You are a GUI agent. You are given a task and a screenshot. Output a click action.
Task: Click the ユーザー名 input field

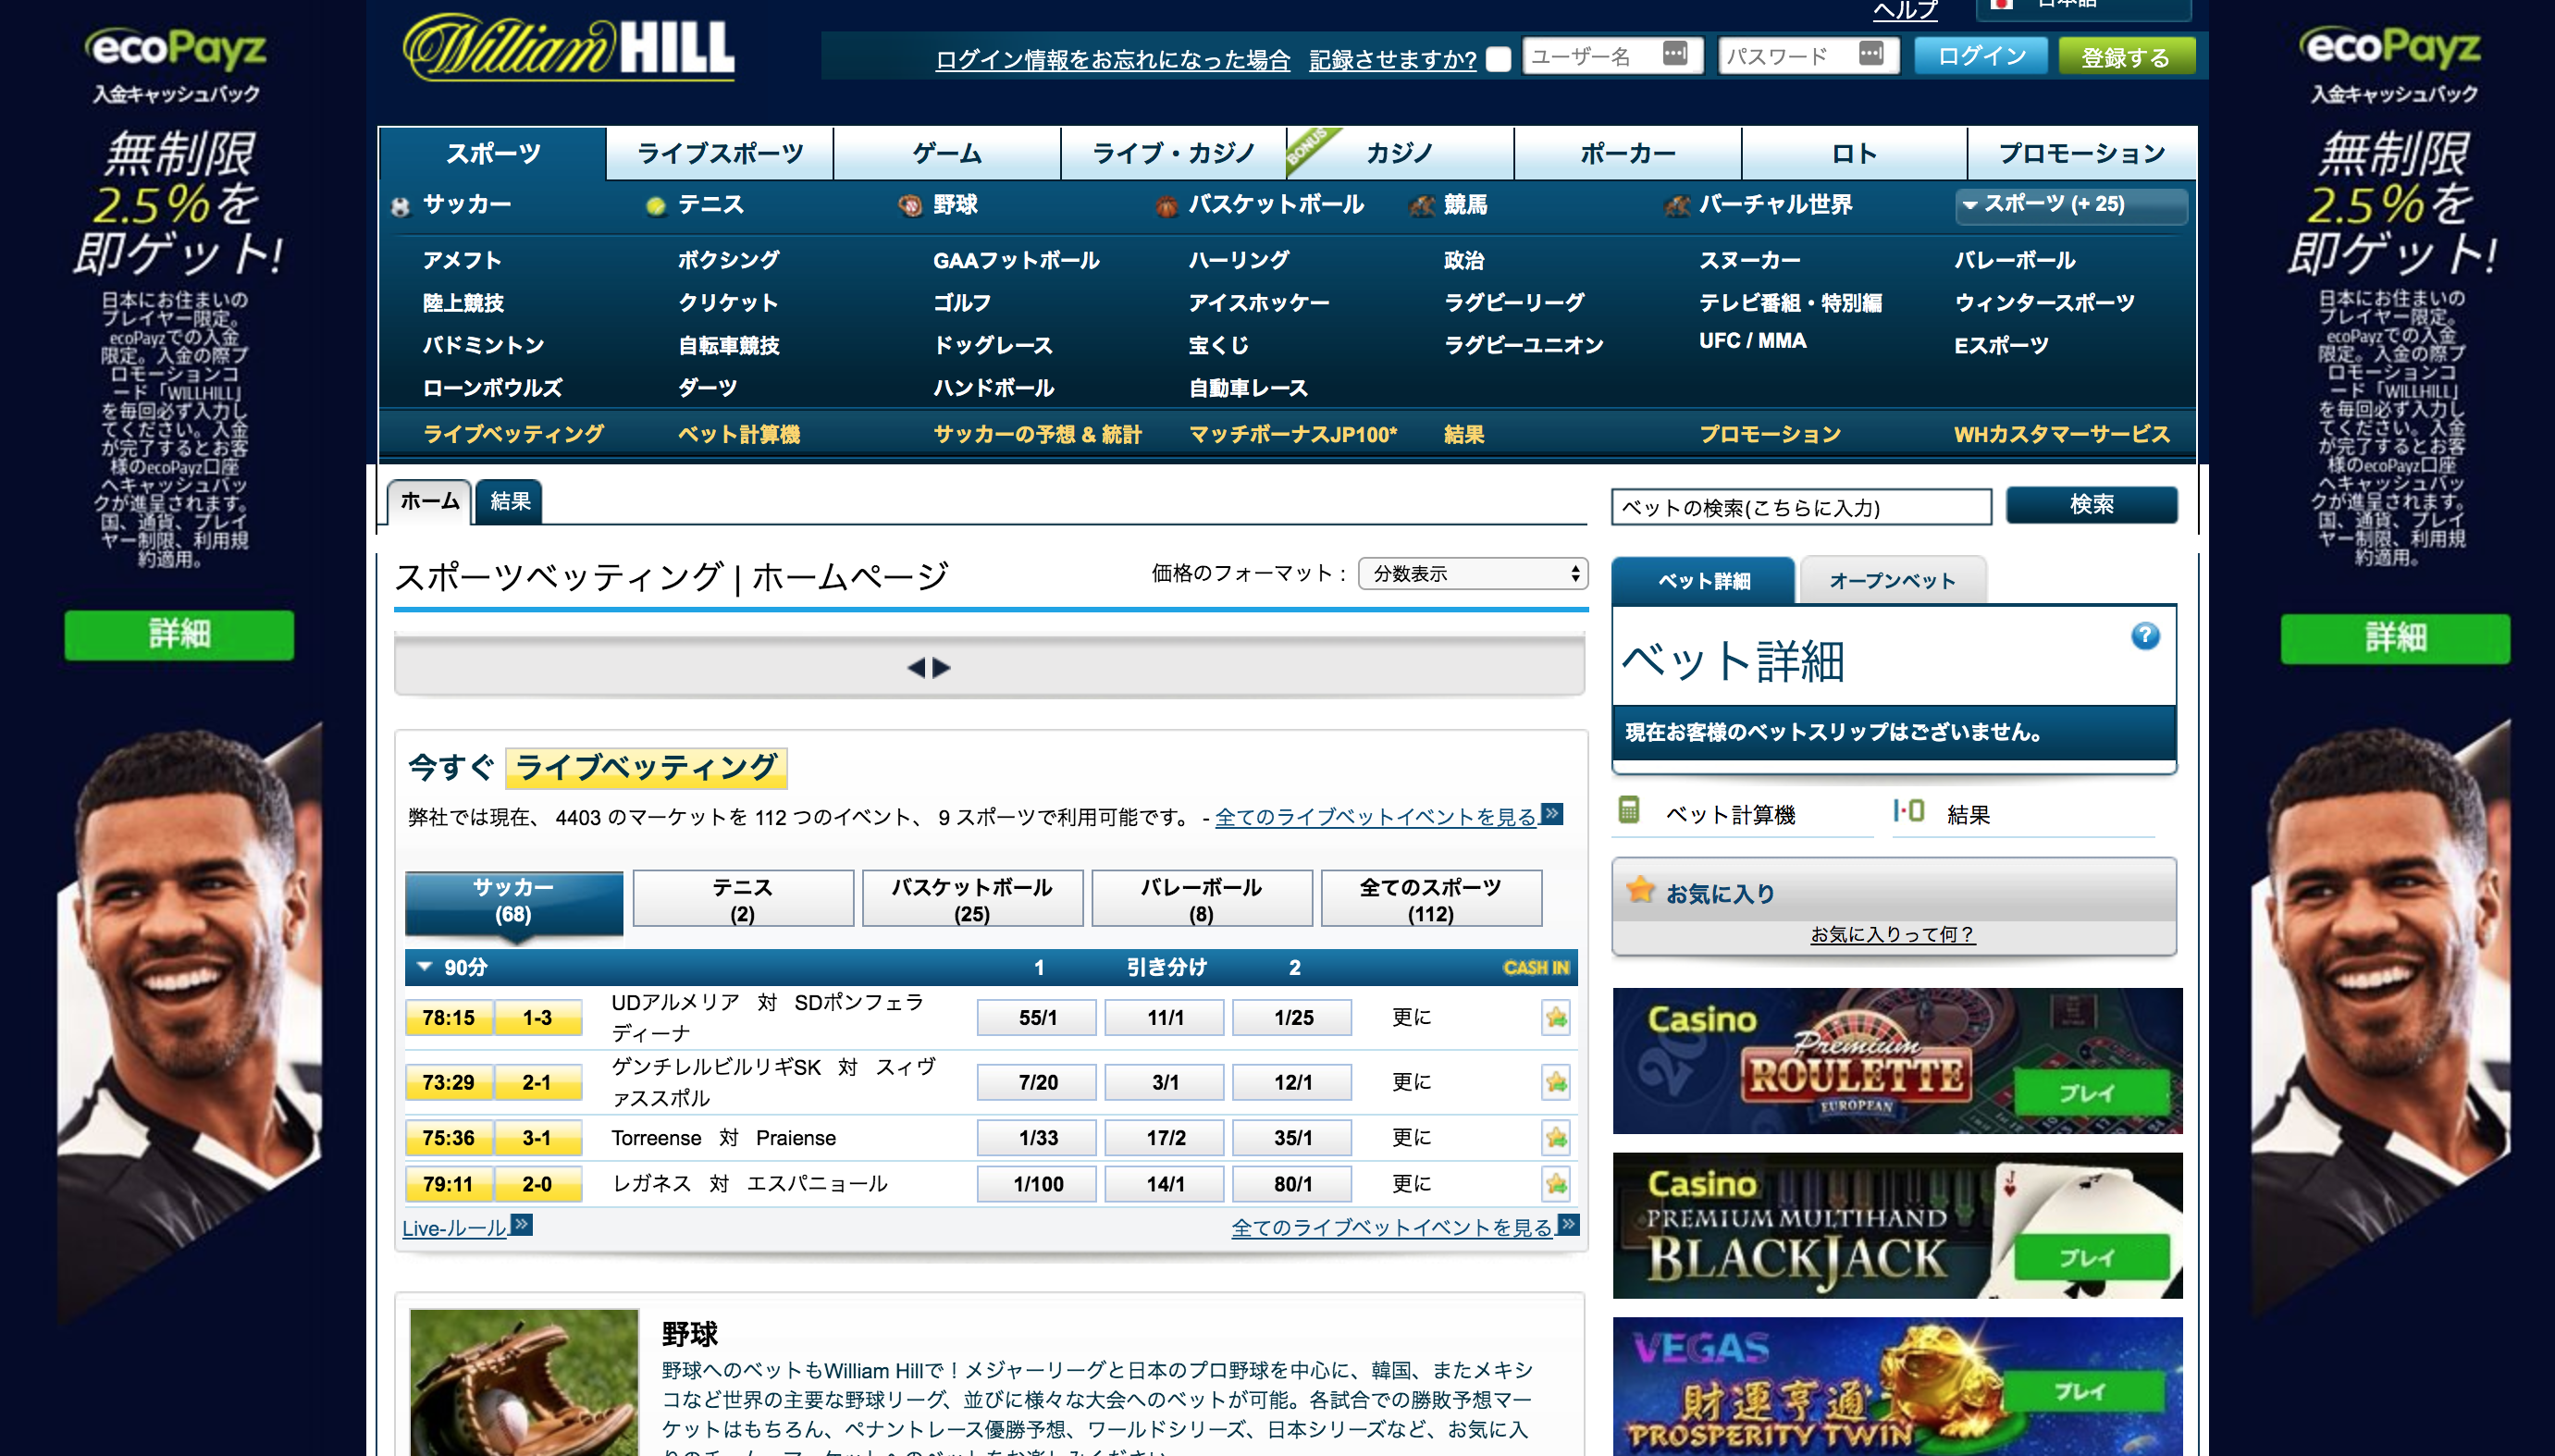pyautogui.click(x=1612, y=56)
